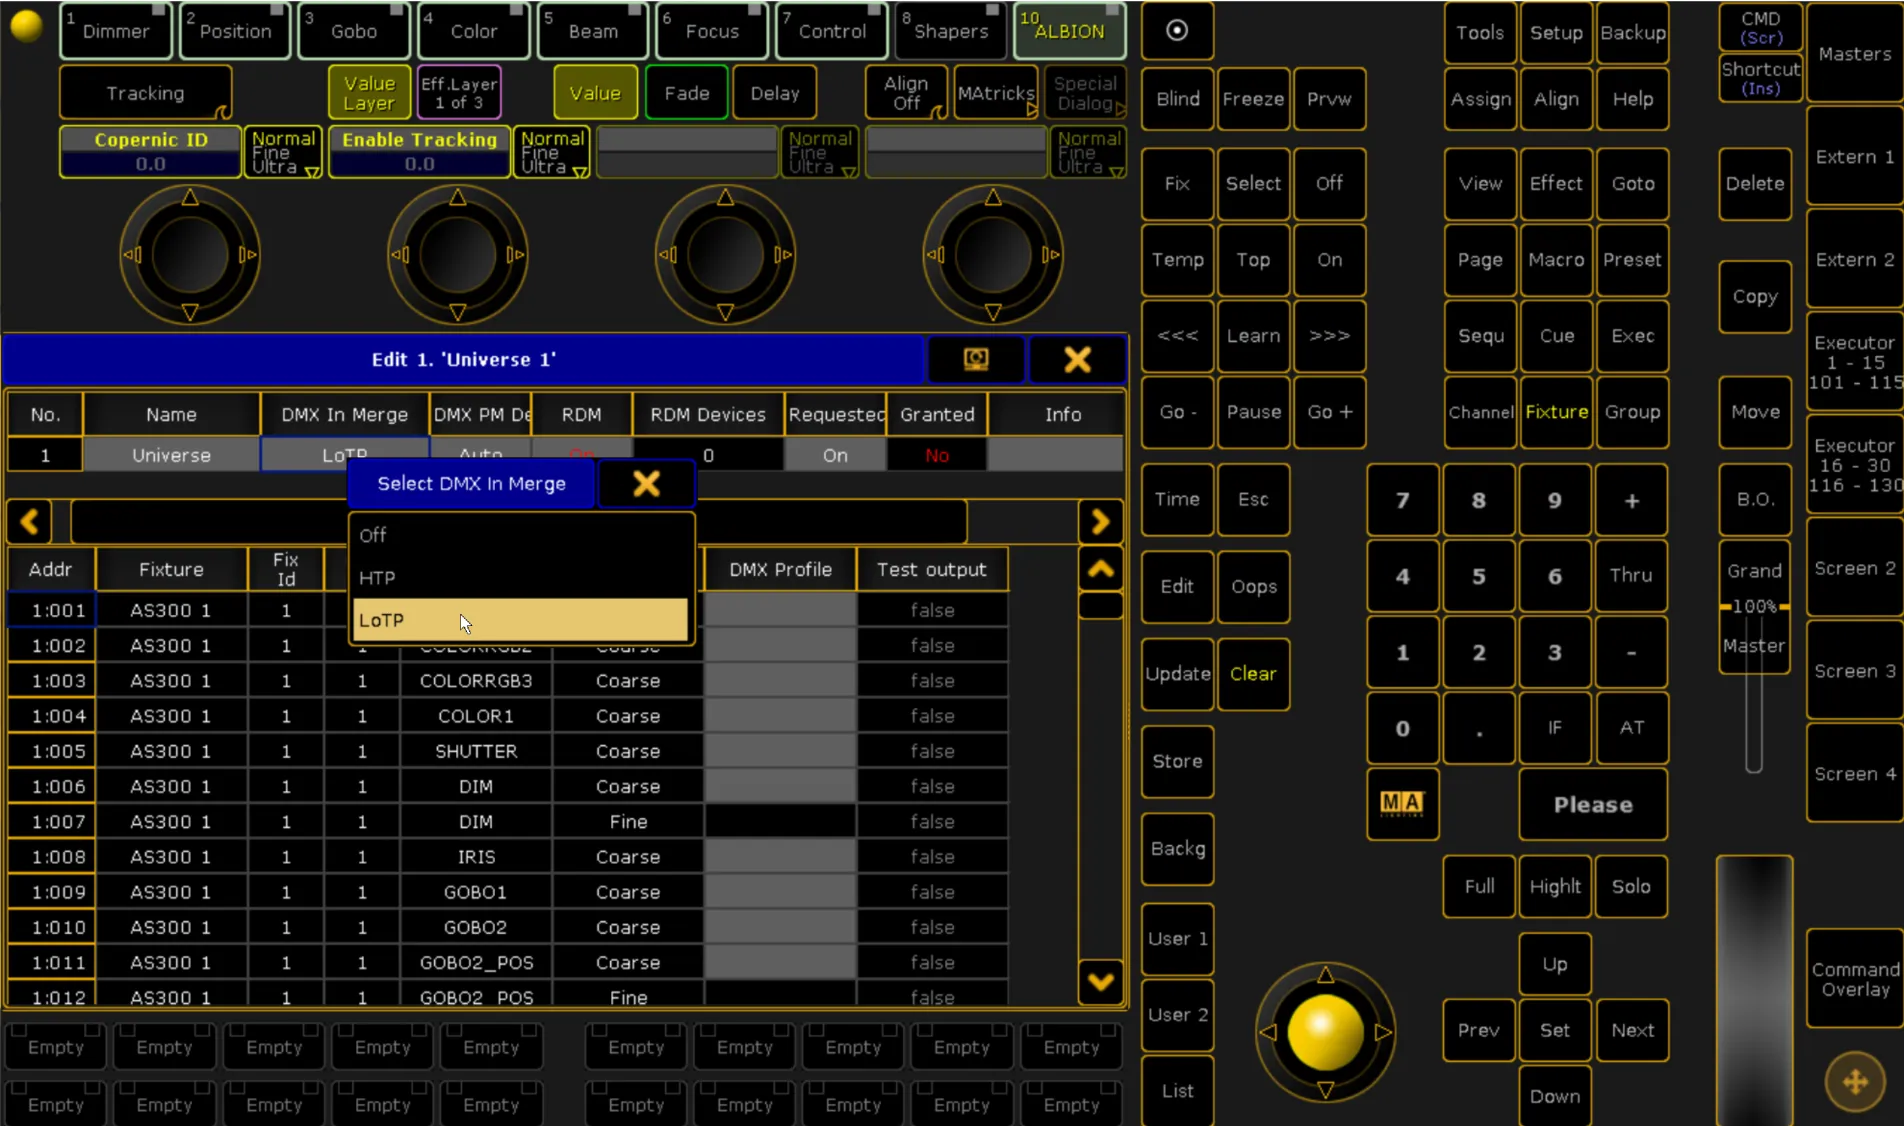The height and width of the screenshot is (1126, 1904).
Task: Click down arrow of second encoder dial
Action: click(457, 313)
